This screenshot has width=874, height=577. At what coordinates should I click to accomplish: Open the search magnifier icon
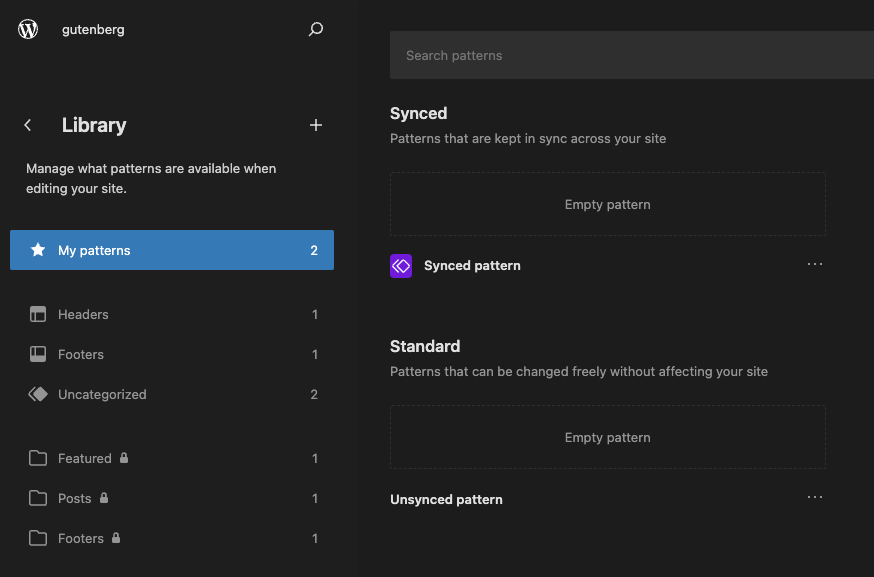click(316, 29)
